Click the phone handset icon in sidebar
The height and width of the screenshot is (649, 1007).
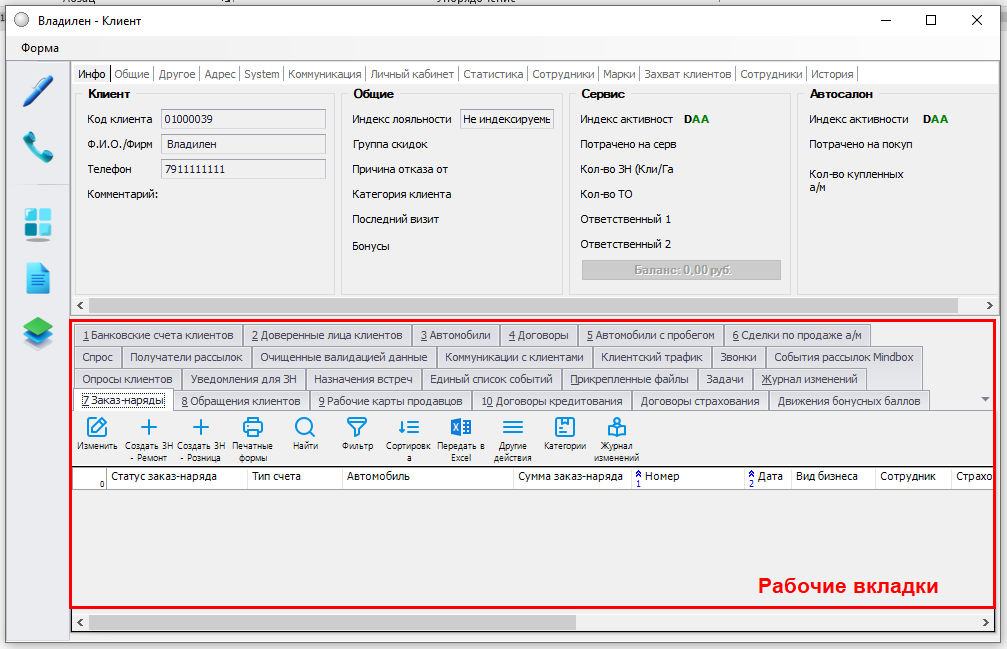click(37, 148)
